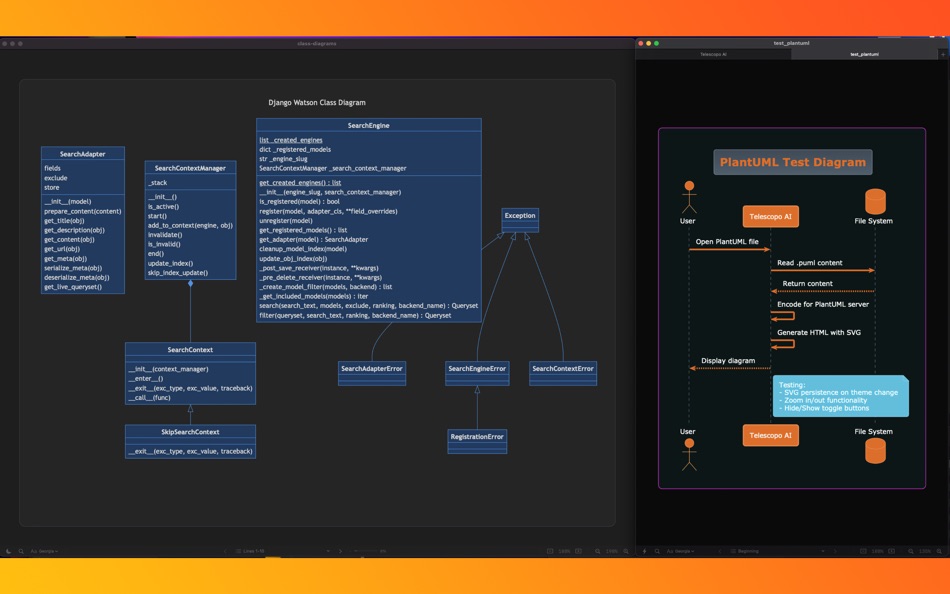Click prepare_content(content) method in SearchAdapter
This screenshot has width=950, height=594.
(x=82, y=211)
